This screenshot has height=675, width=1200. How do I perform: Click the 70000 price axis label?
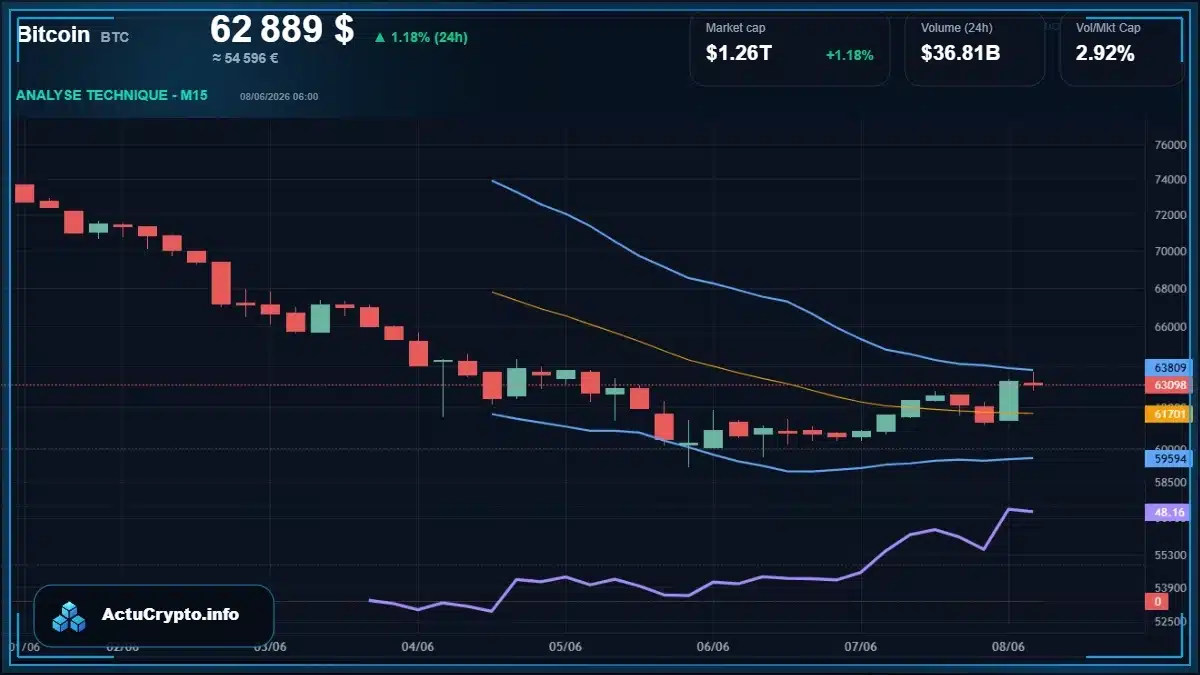1169,252
